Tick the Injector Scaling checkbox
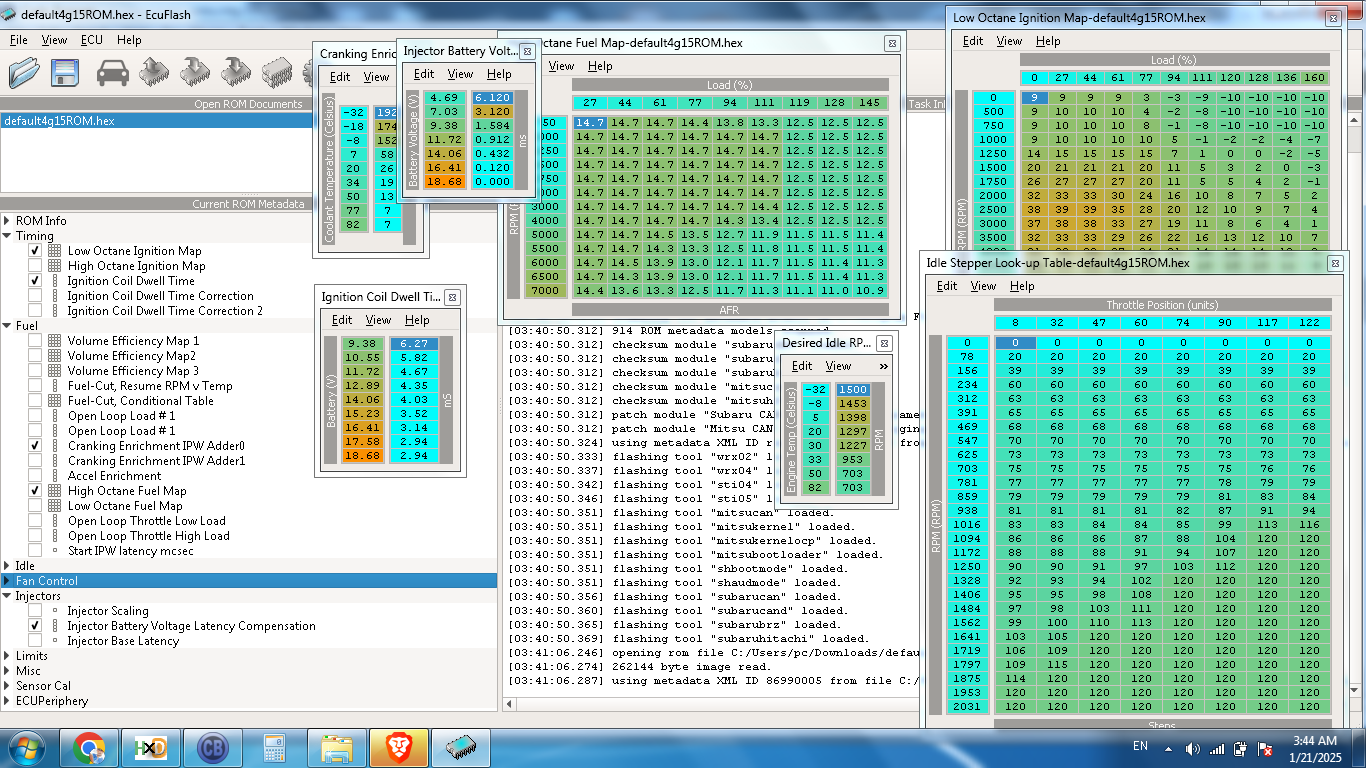Viewport: 1366px width, 768px height. point(35,611)
